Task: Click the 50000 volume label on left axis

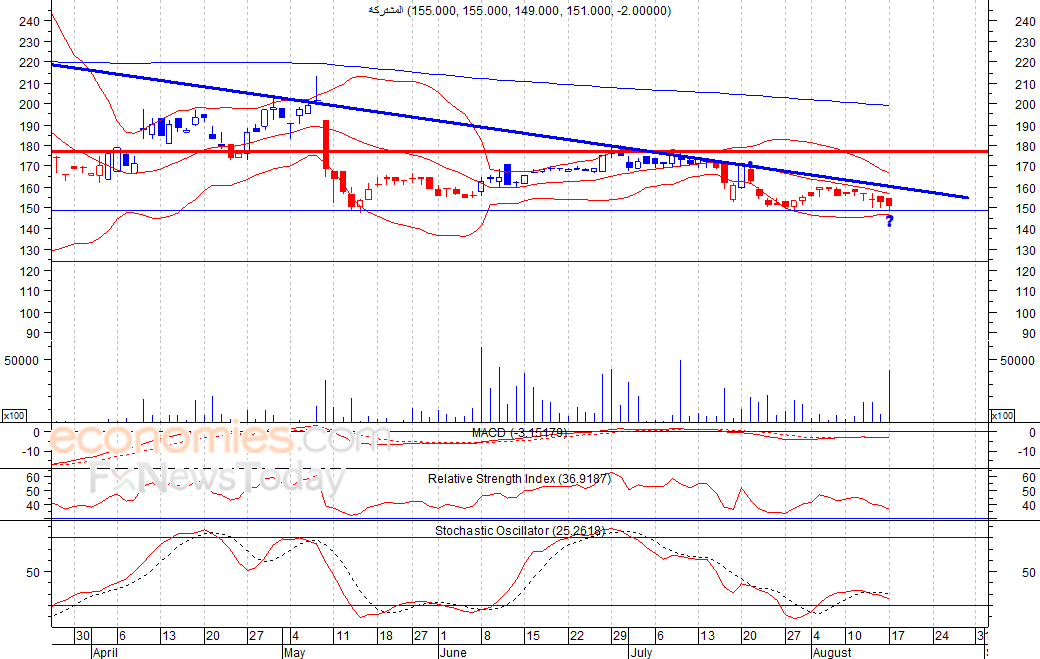Action: pos(22,361)
